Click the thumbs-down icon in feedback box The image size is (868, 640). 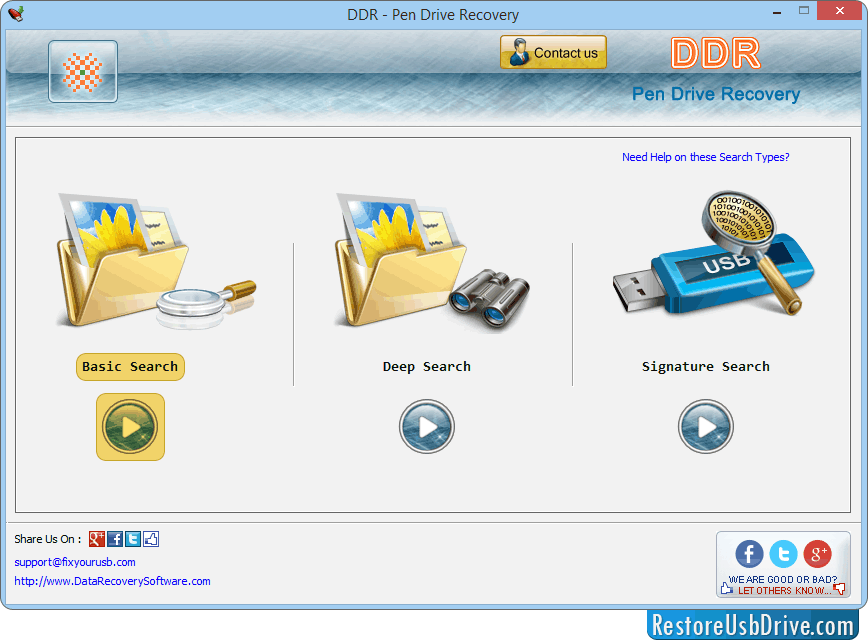point(839,589)
